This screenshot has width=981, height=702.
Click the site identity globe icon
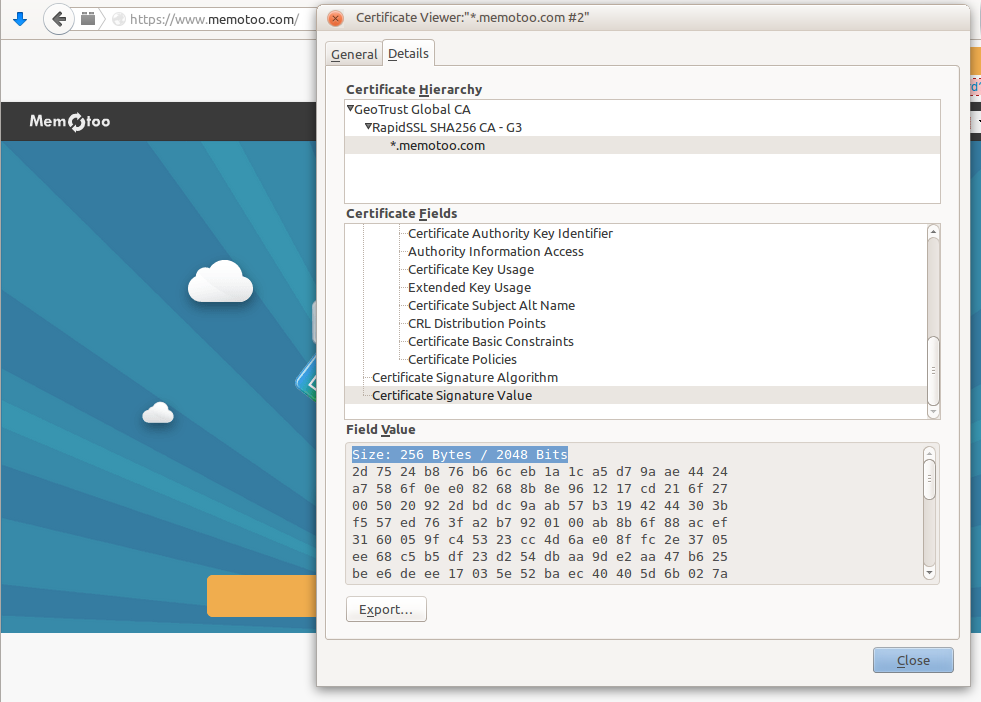119,19
